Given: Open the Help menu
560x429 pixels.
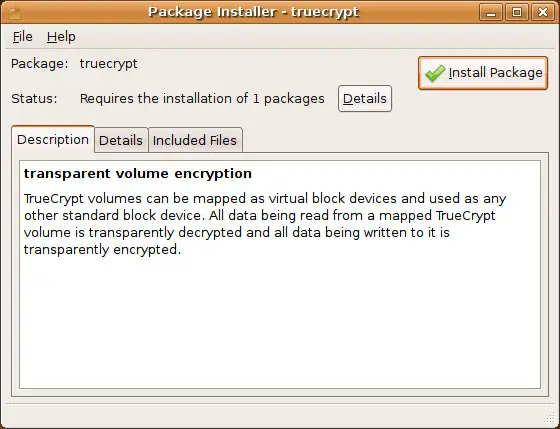Looking at the screenshot, I should (61, 37).
